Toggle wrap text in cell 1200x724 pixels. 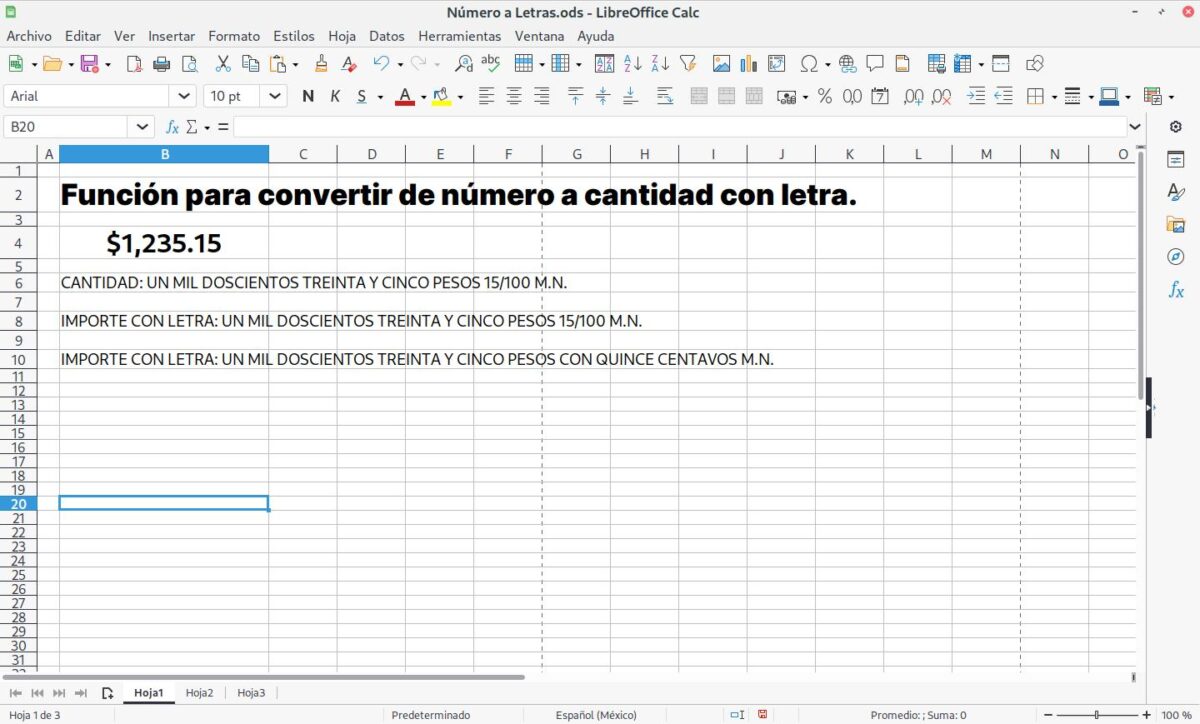coord(665,96)
